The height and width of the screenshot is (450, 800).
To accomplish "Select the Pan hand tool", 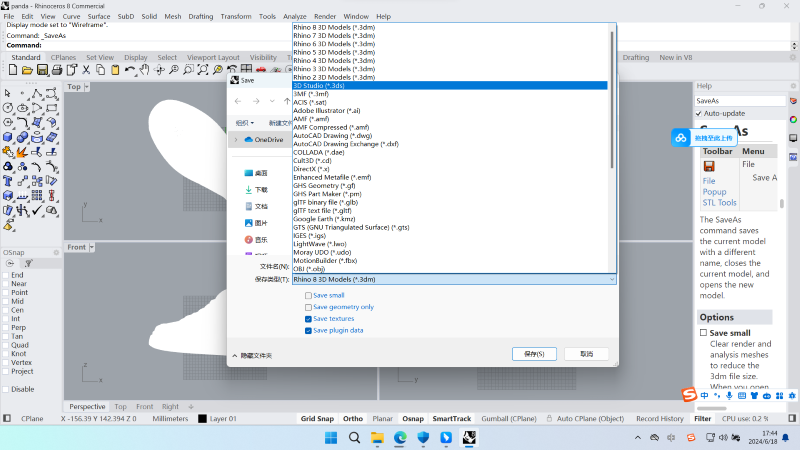I will (144, 70).
